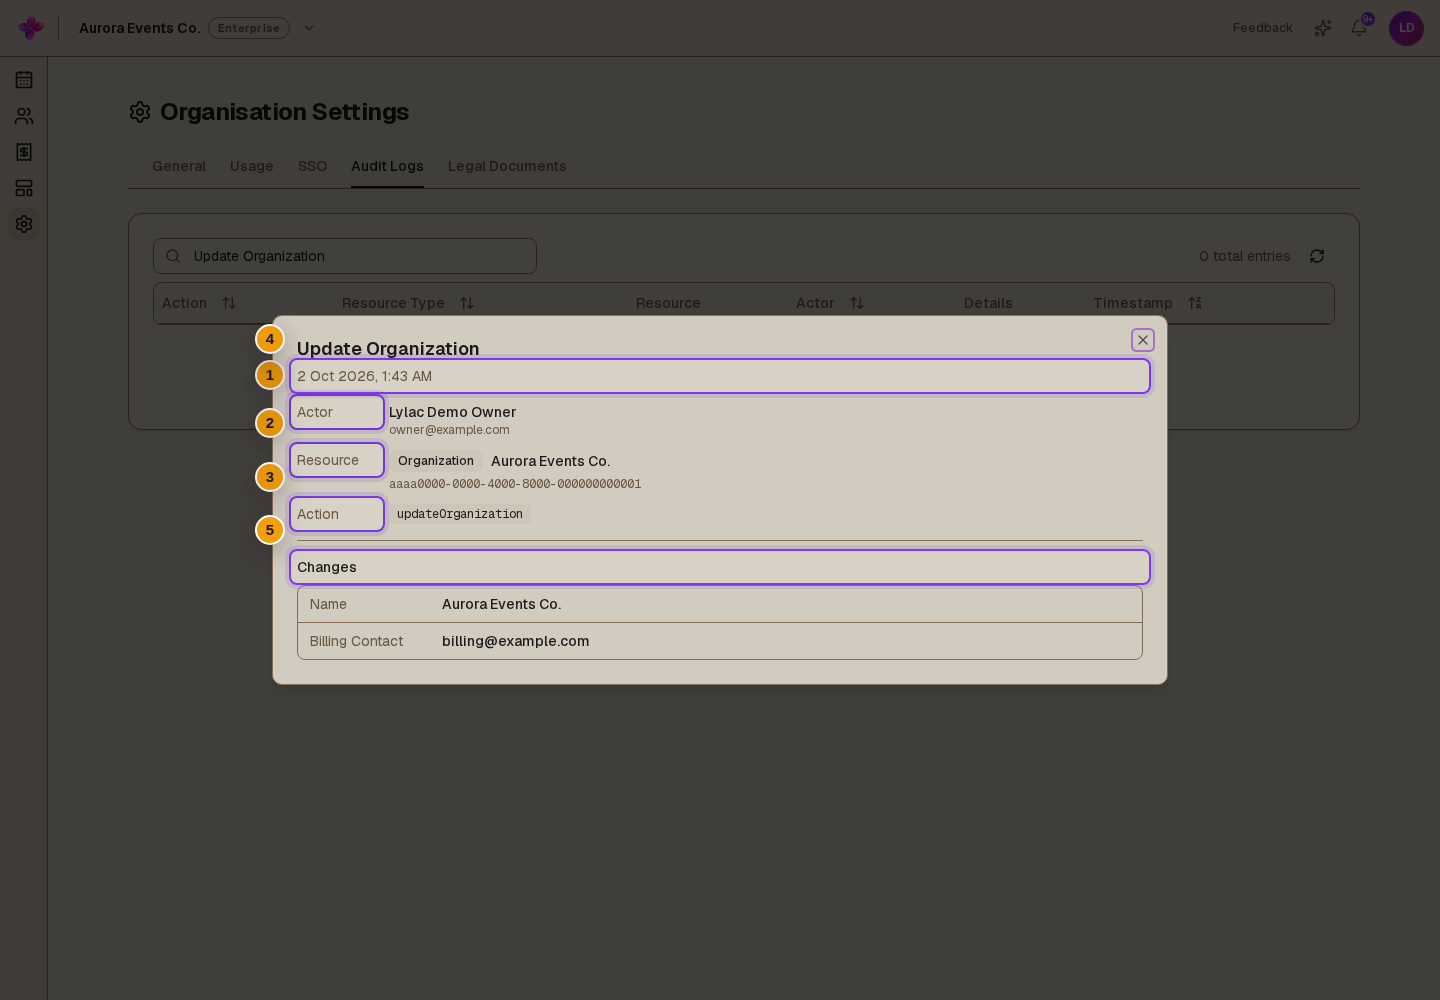Image resolution: width=1440 pixels, height=1000 pixels.
Task: Go to the people icon in sidebar
Action: [x=24, y=116]
